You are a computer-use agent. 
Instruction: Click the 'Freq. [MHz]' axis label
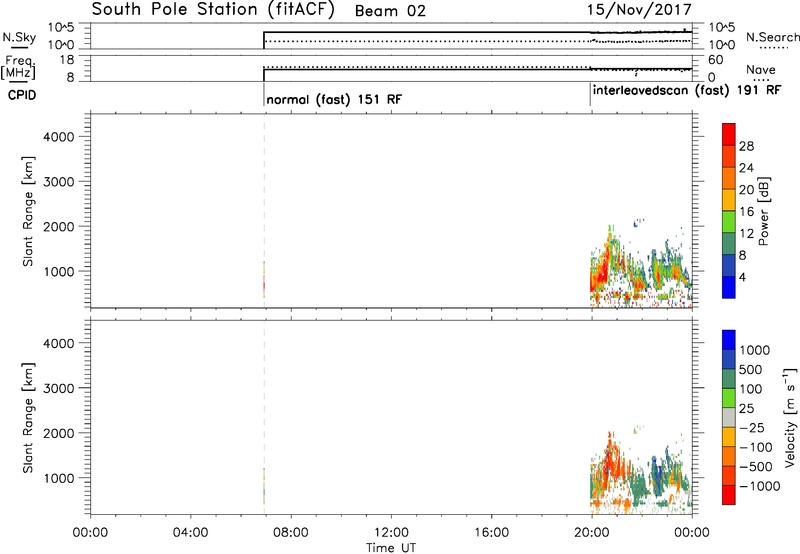click(18, 68)
